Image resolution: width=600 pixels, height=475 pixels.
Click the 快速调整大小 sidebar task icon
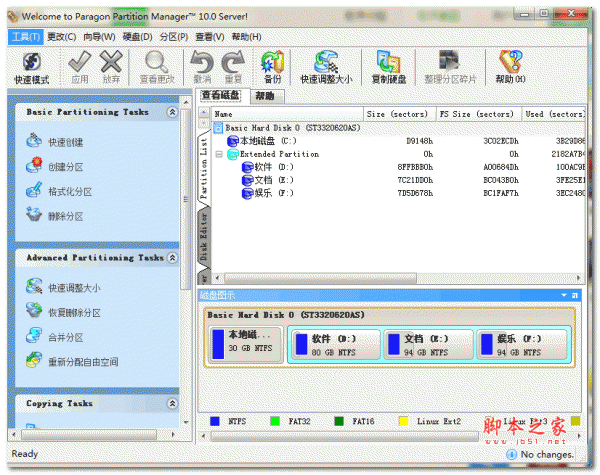point(34,286)
